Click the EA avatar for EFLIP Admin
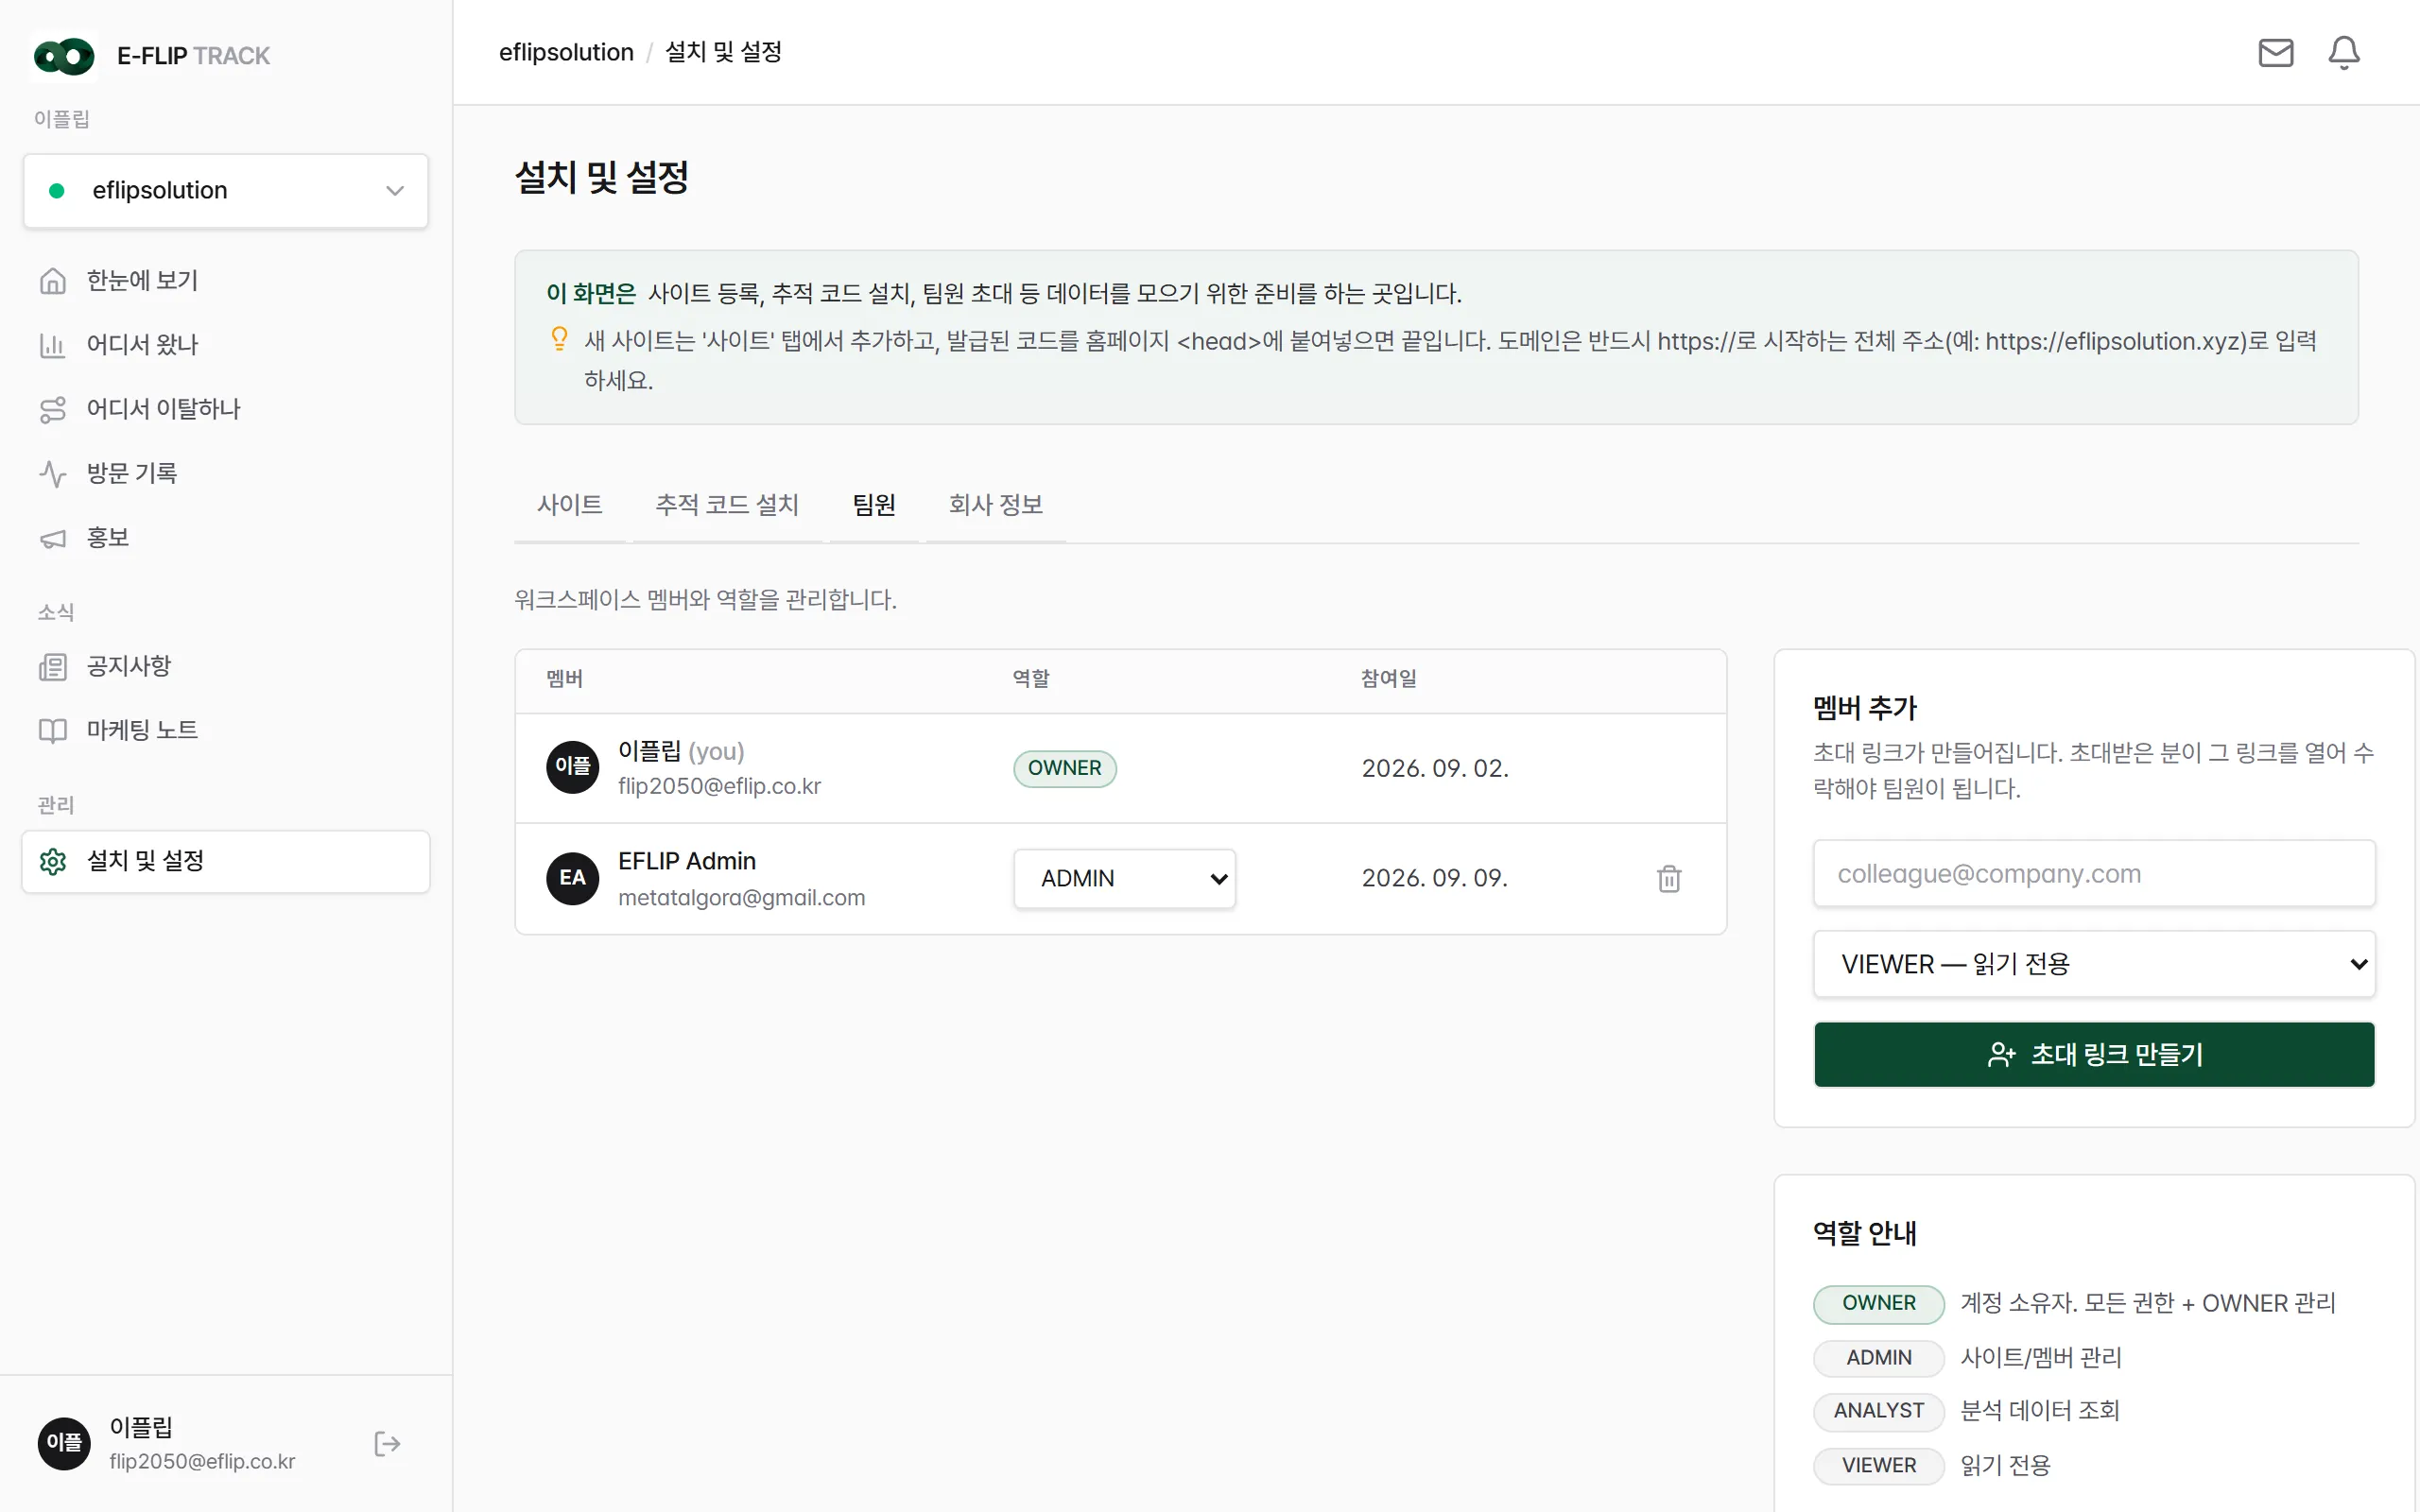 coord(573,878)
